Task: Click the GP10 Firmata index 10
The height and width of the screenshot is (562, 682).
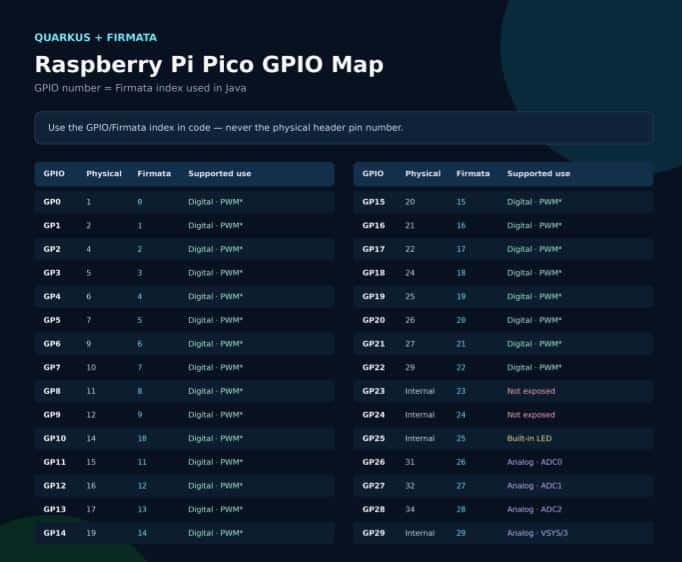Action: point(142,438)
